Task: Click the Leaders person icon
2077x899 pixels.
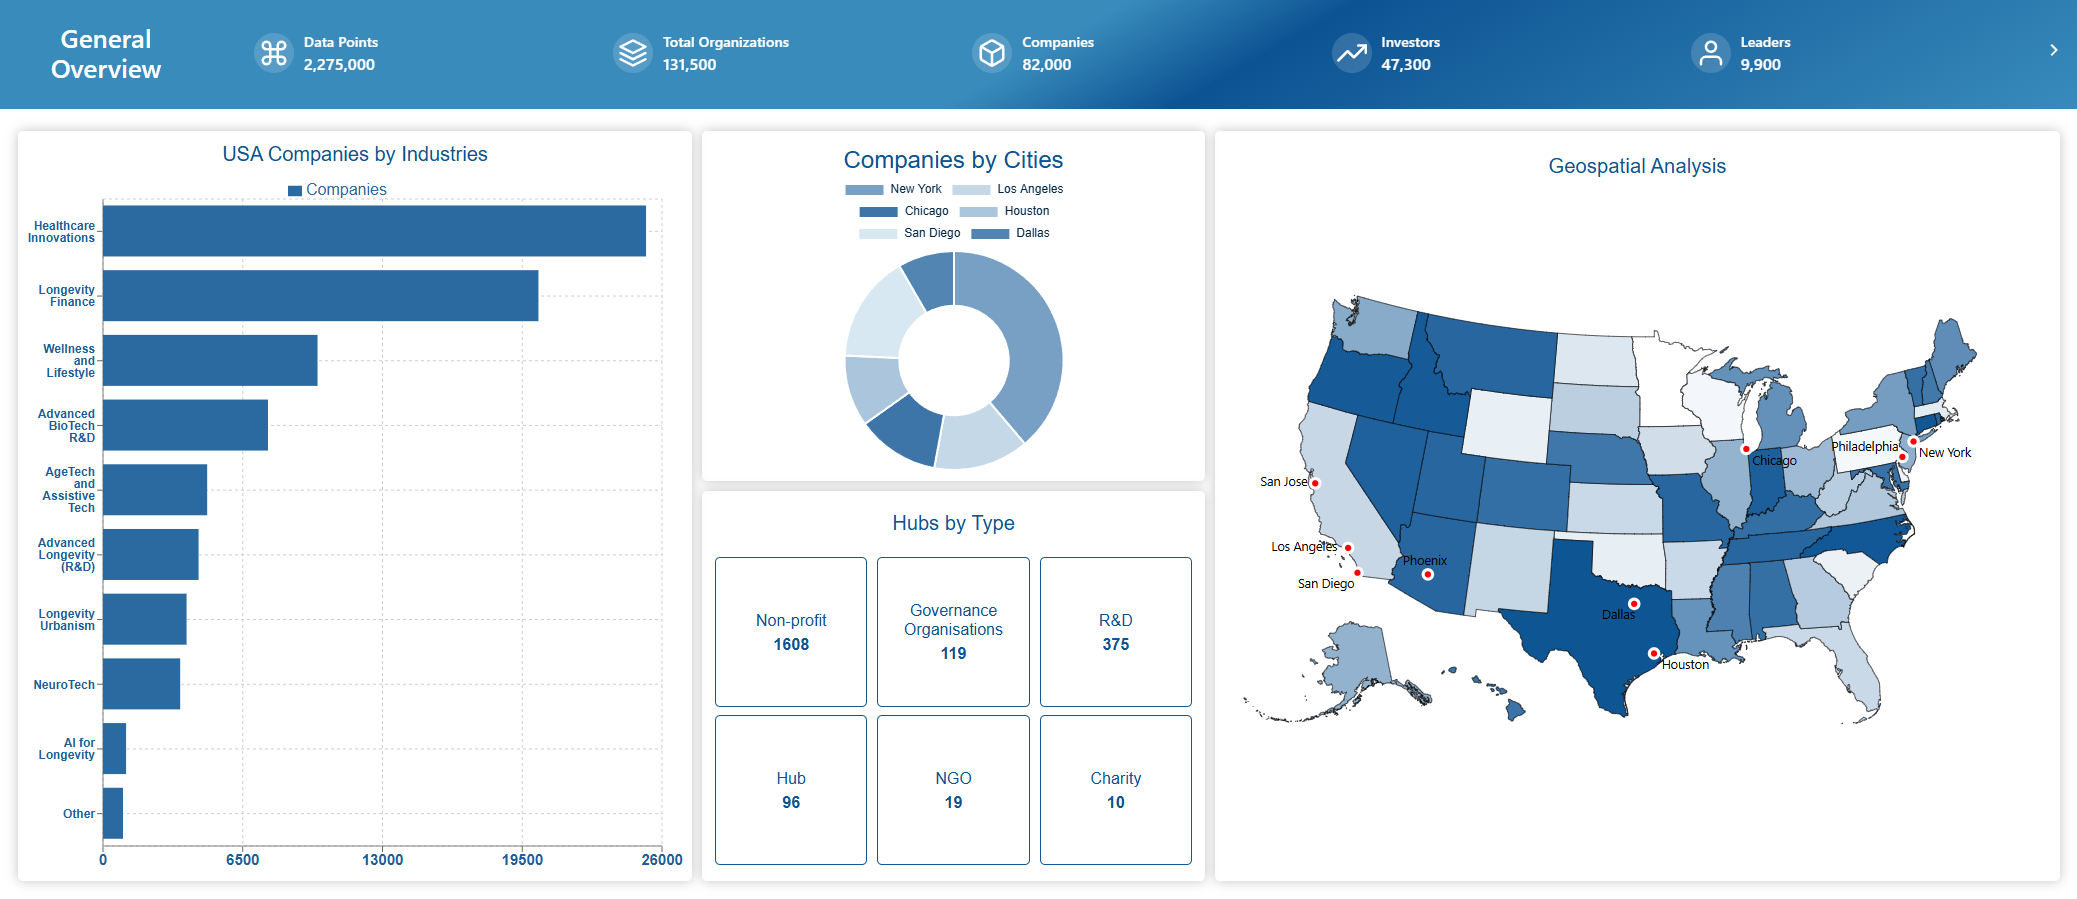Action: tap(1710, 53)
